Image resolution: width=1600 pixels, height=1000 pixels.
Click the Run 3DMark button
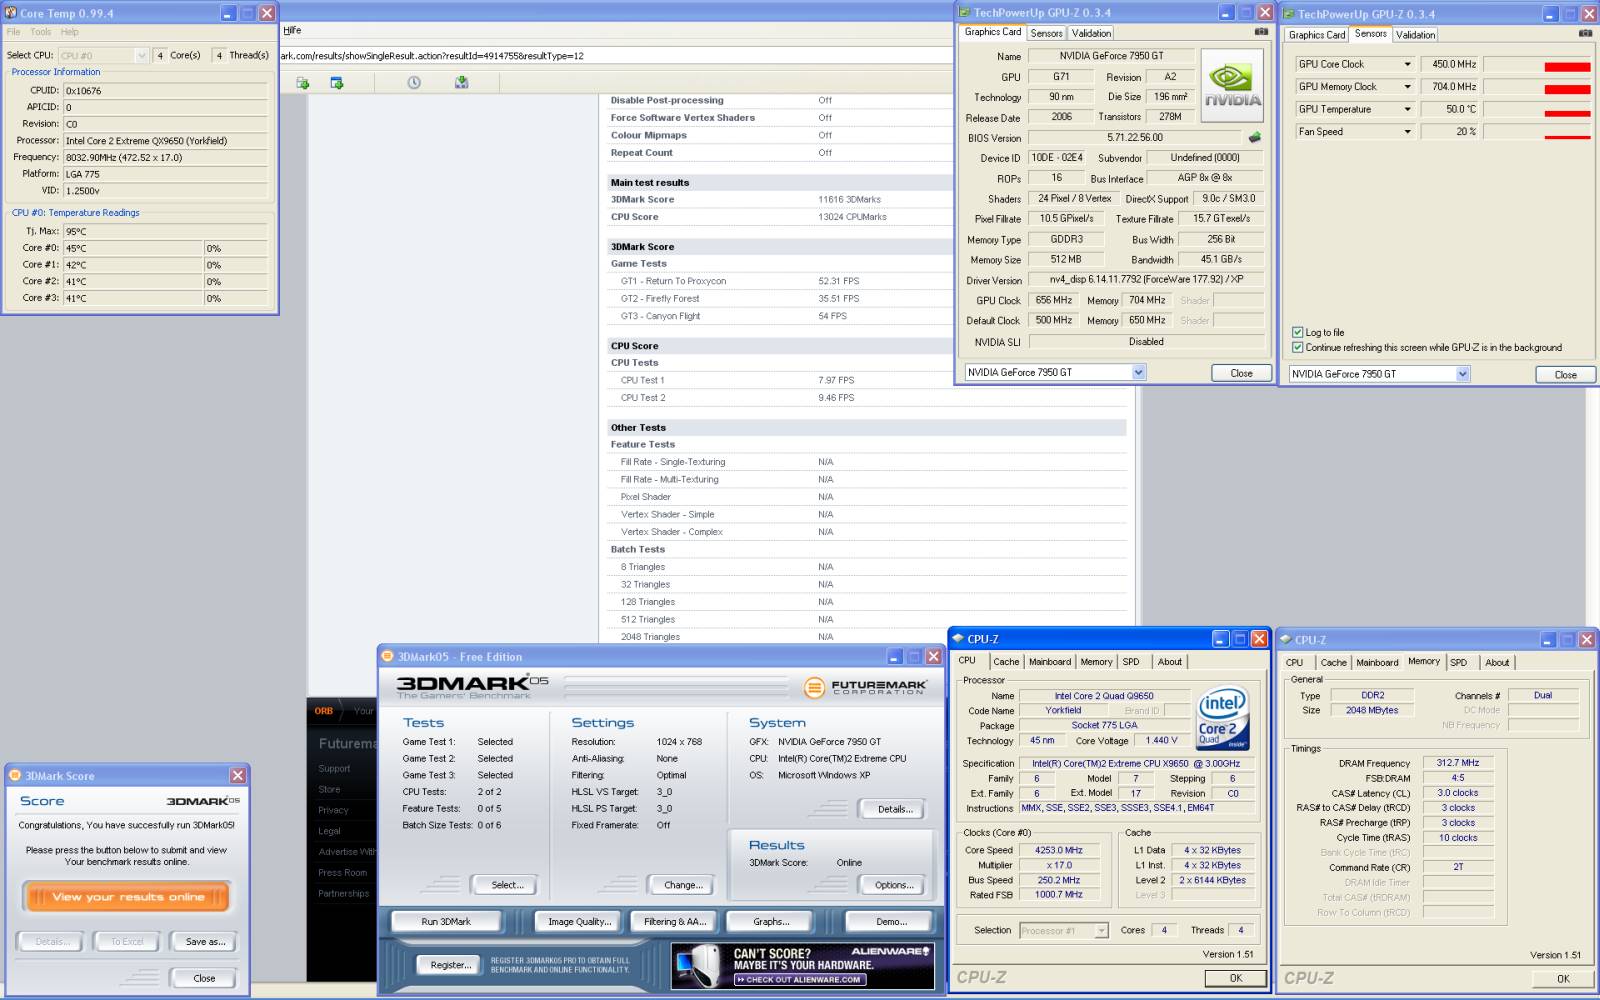click(446, 922)
